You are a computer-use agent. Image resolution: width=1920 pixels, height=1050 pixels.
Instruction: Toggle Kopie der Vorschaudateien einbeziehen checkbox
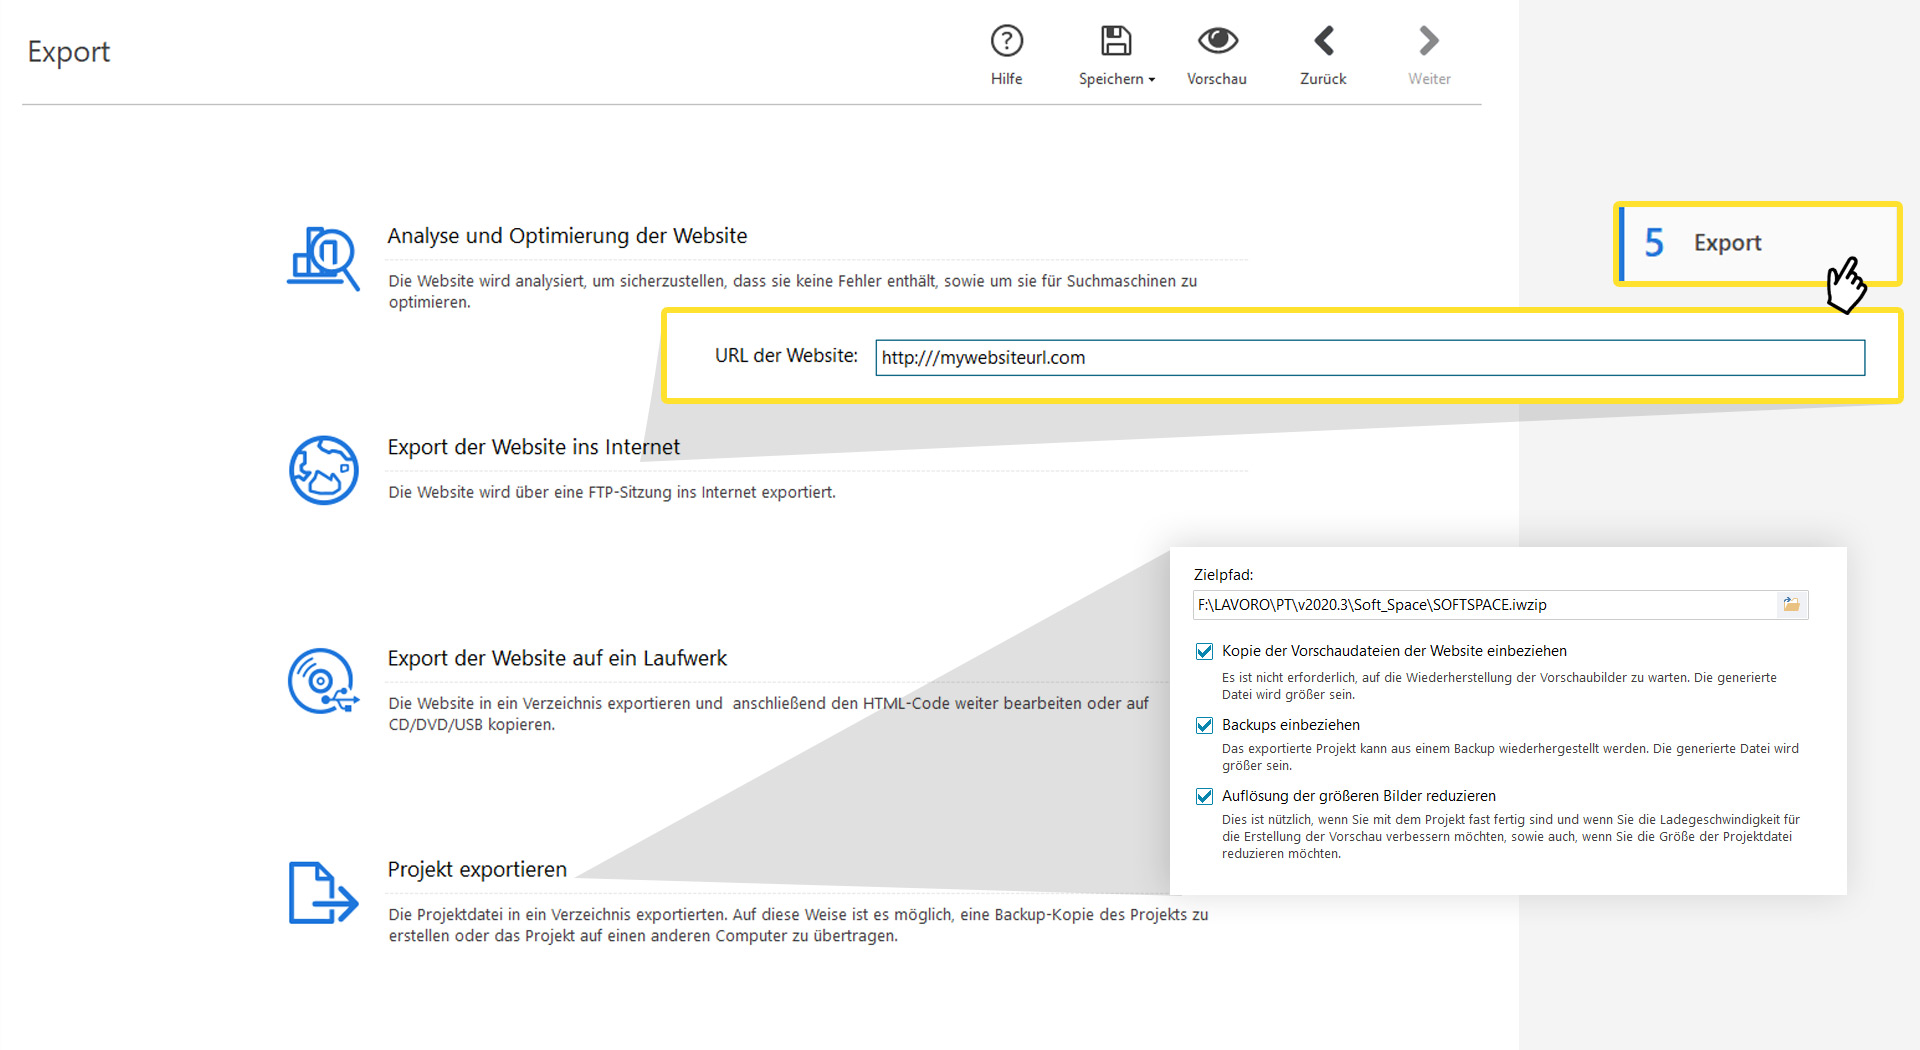point(1204,651)
